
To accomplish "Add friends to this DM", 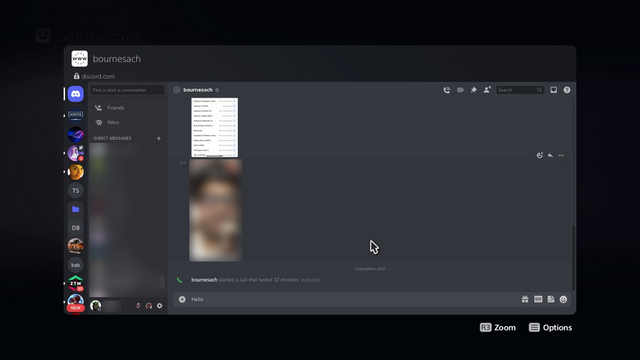I will (487, 90).
